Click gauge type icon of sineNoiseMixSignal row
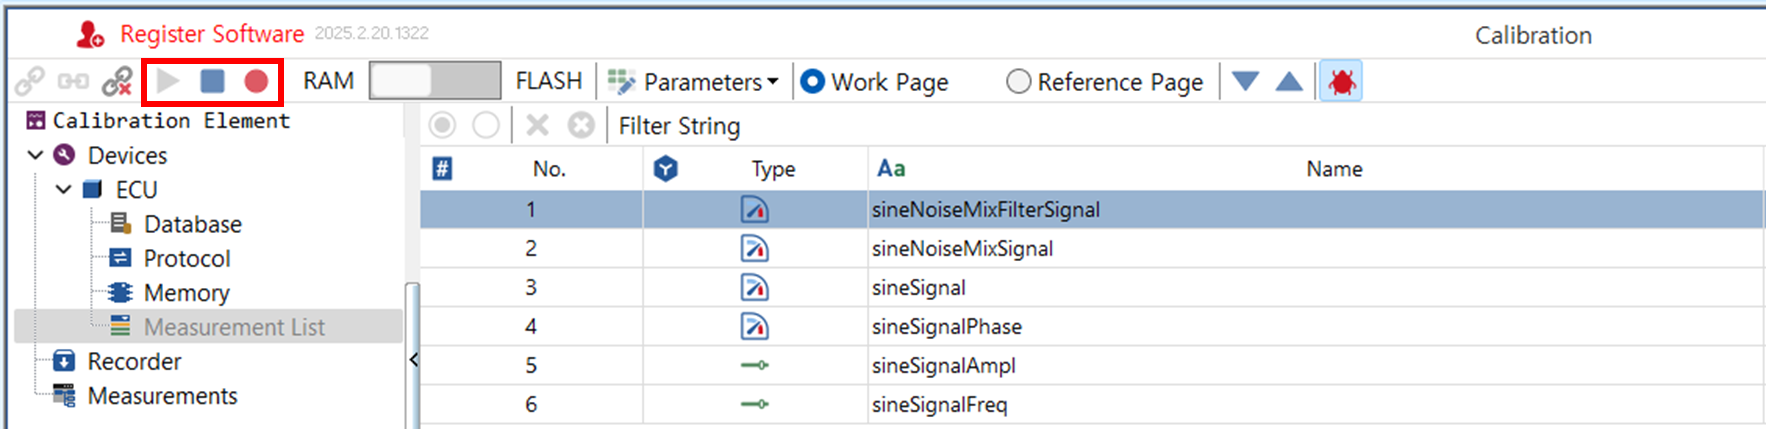 point(754,248)
